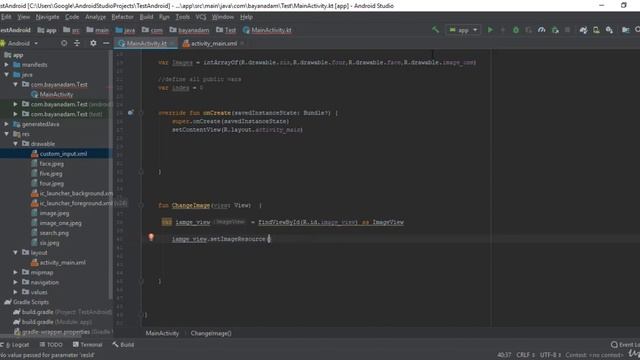Screen dimensions: 640x360
Task: Click the Attach debugger to process icon
Action: [x=555, y=30]
